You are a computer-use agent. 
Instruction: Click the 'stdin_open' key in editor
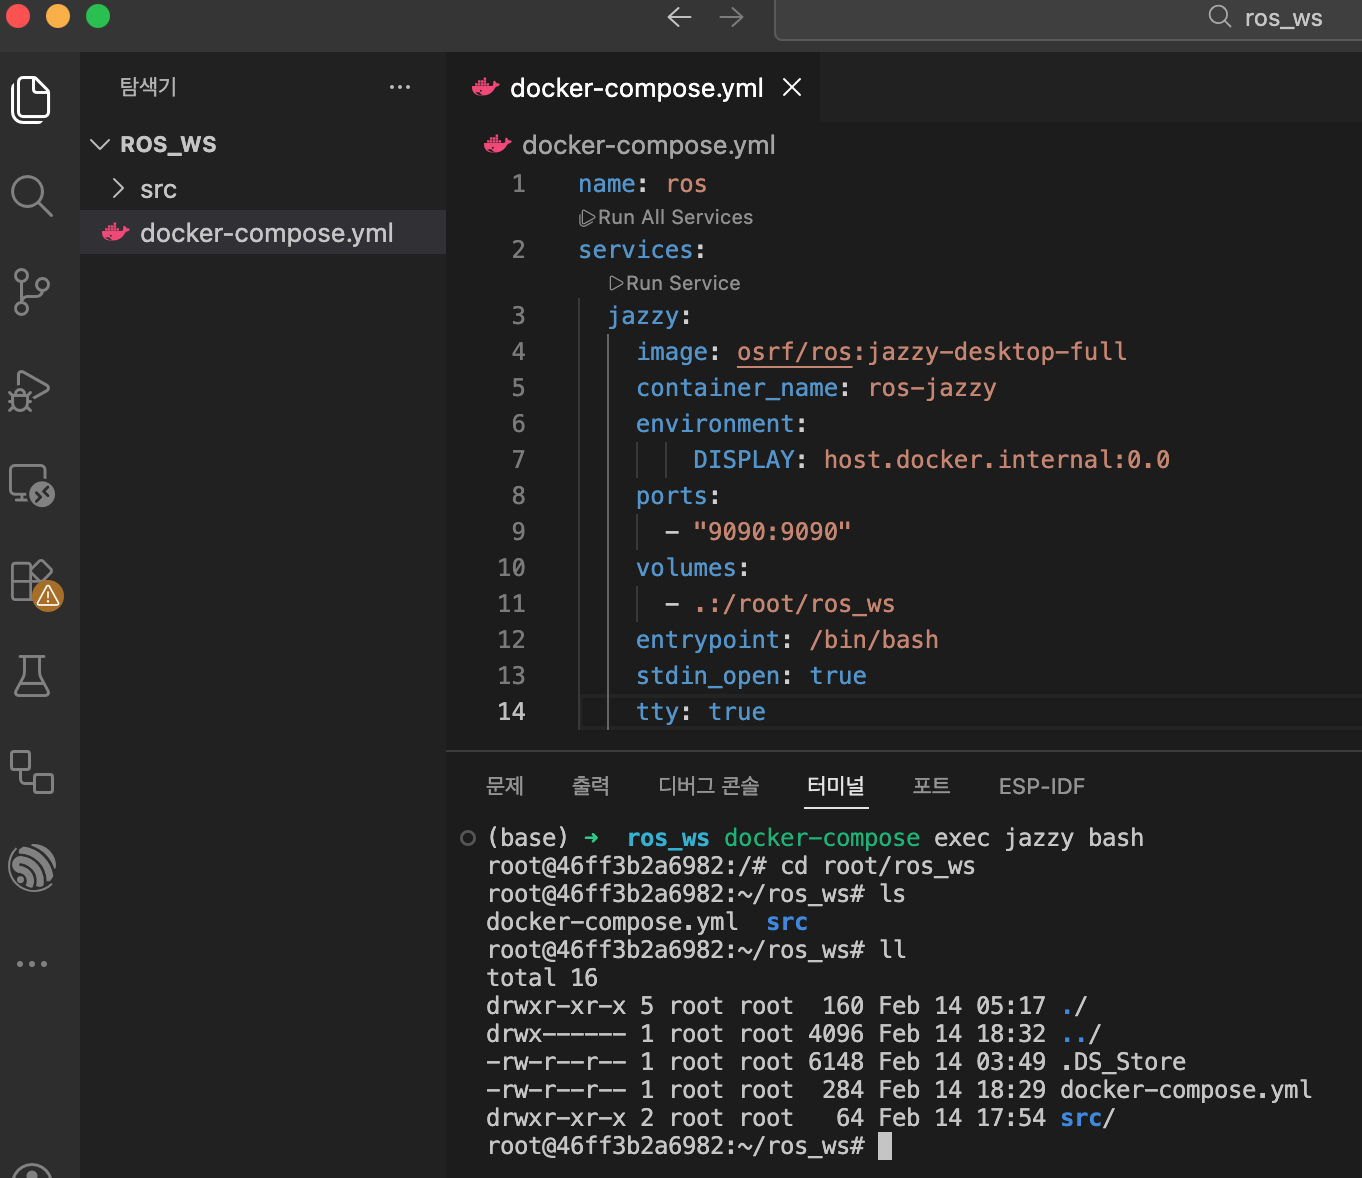click(708, 676)
